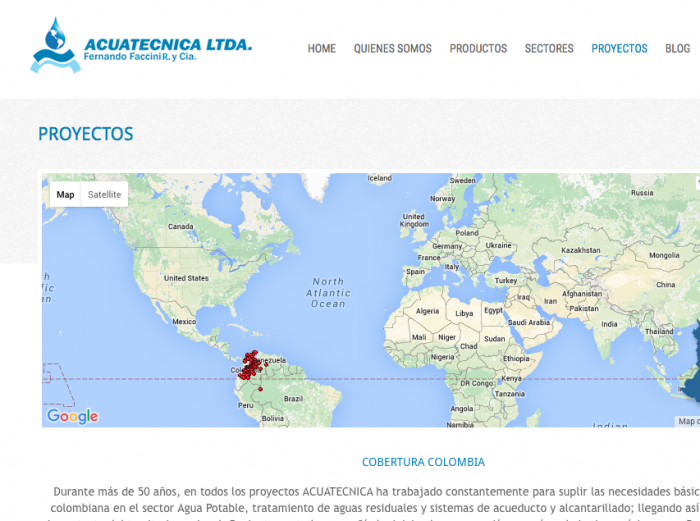700x521 pixels.
Task: Click the North Atlantic Ocean label
Action: [329, 293]
